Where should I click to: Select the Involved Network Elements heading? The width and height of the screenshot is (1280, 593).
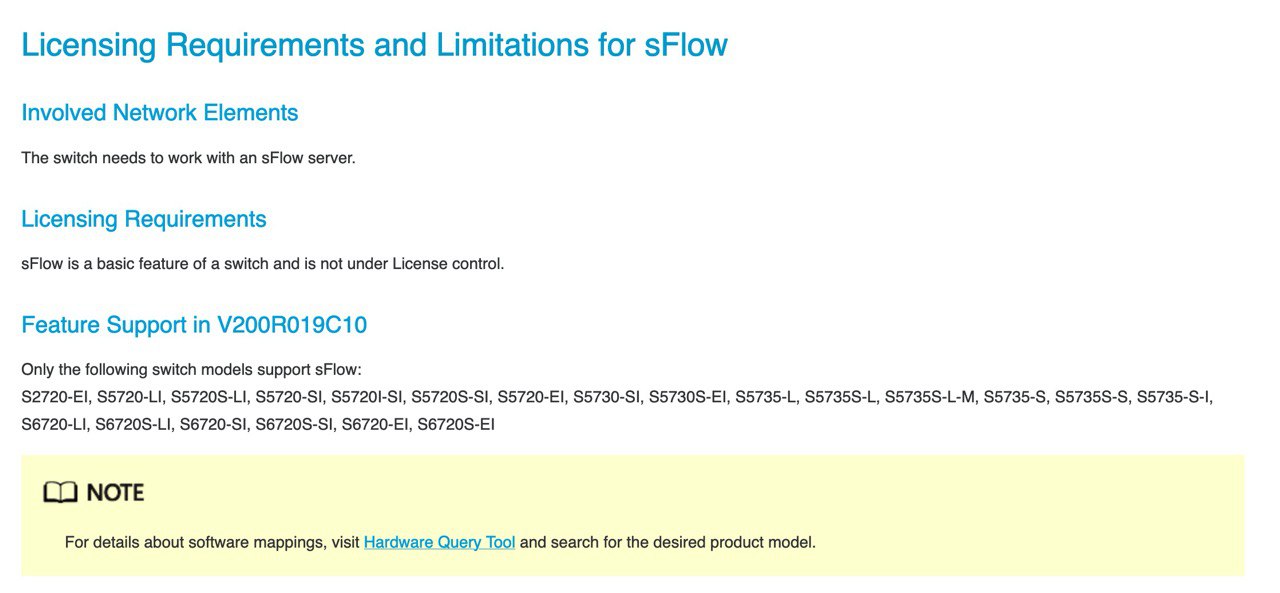point(160,113)
